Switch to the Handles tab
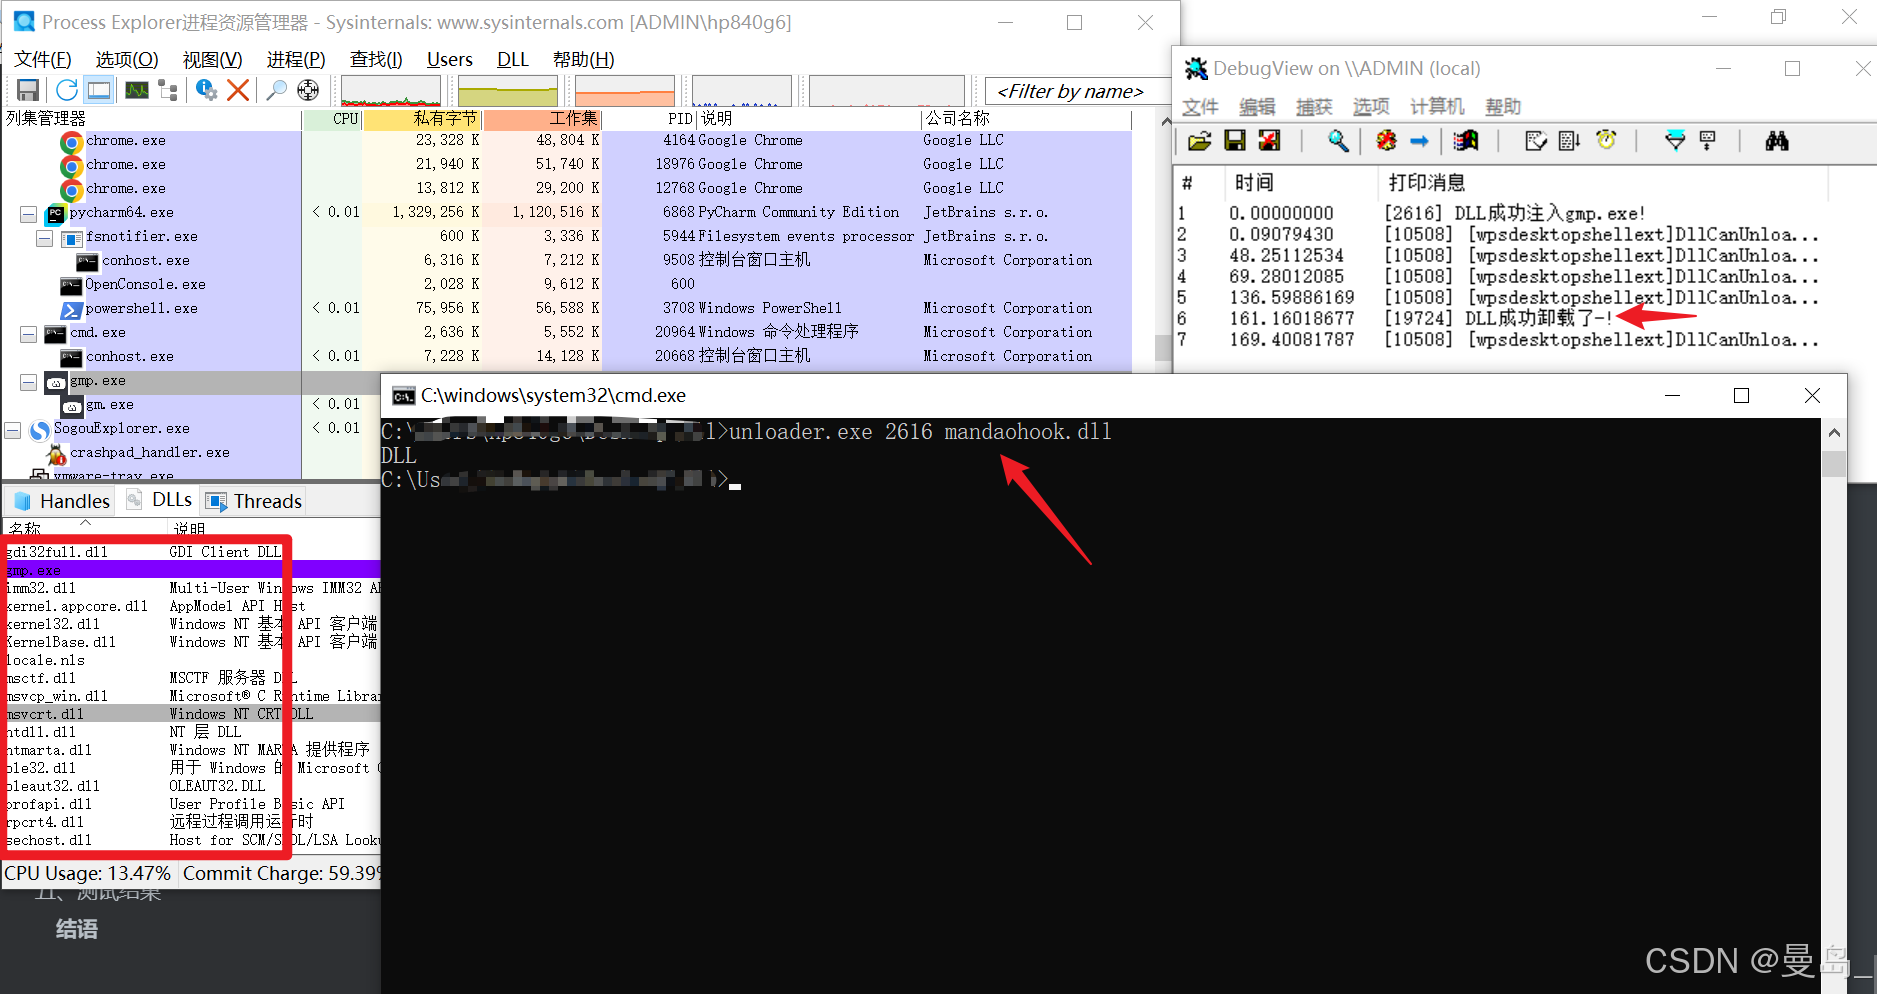This screenshot has height=994, width=1877. tap(61, 501)
